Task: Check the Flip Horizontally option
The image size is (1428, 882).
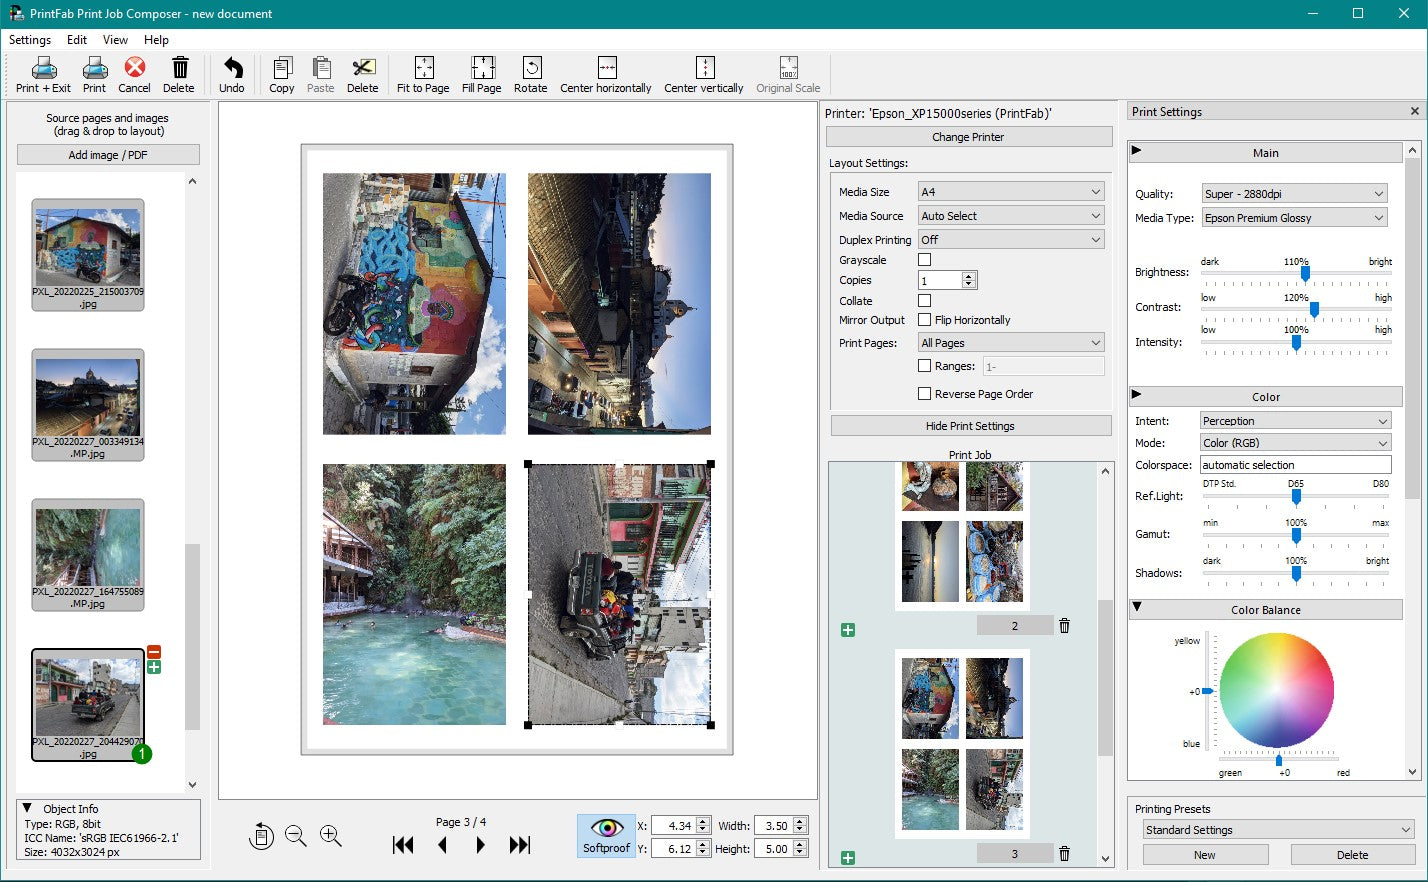Action: point(925,320)
